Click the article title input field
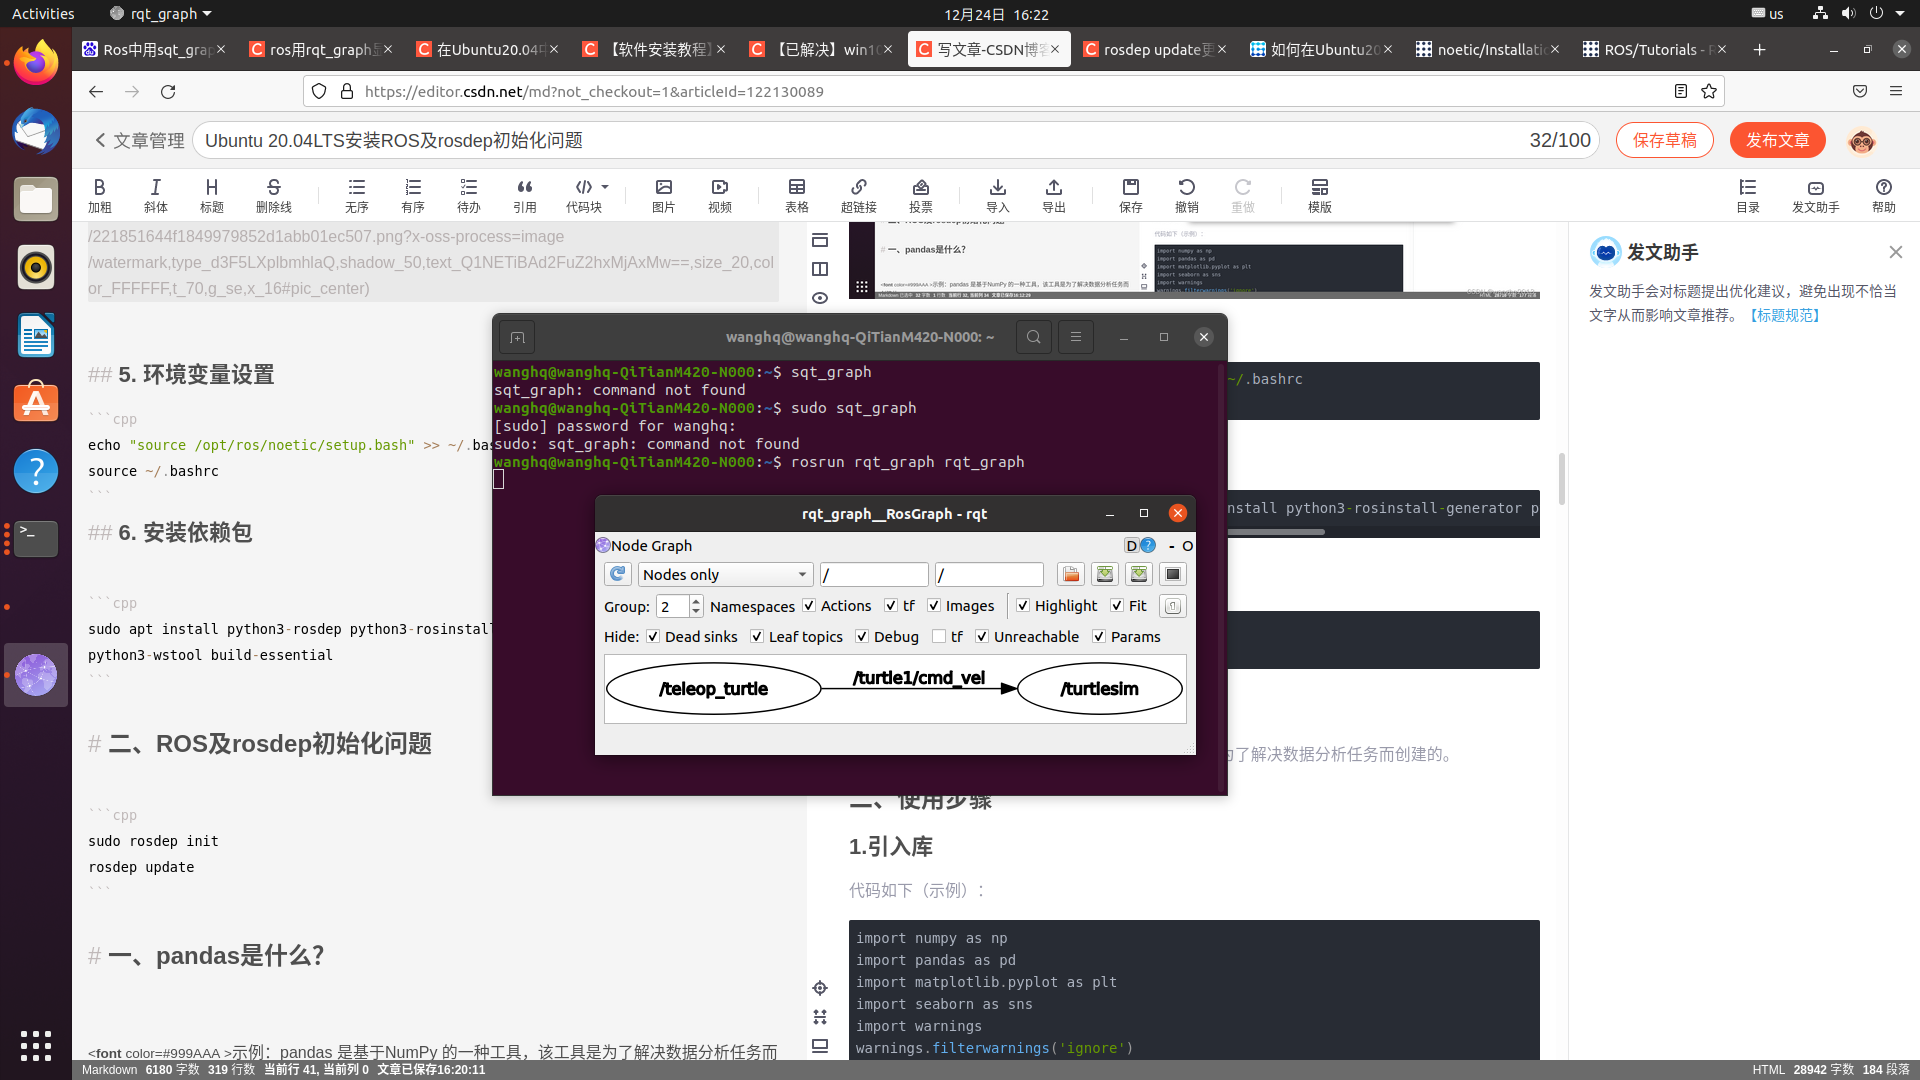 (860, 140)
